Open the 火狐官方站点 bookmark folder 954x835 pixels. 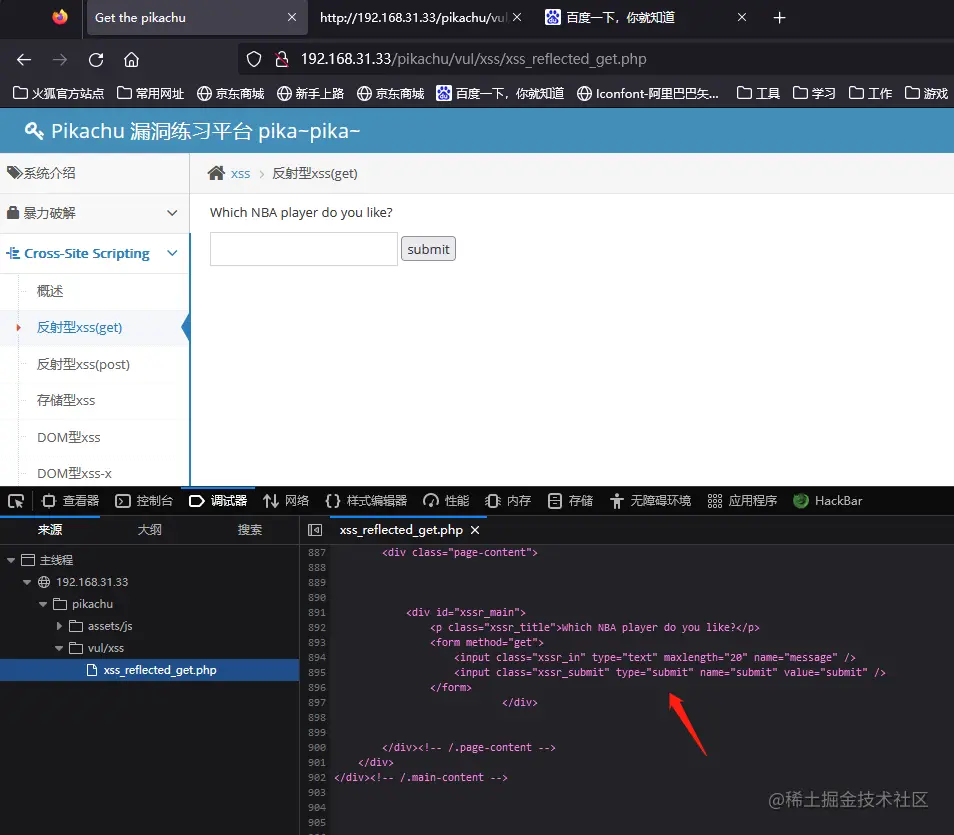tap(58, 93)
